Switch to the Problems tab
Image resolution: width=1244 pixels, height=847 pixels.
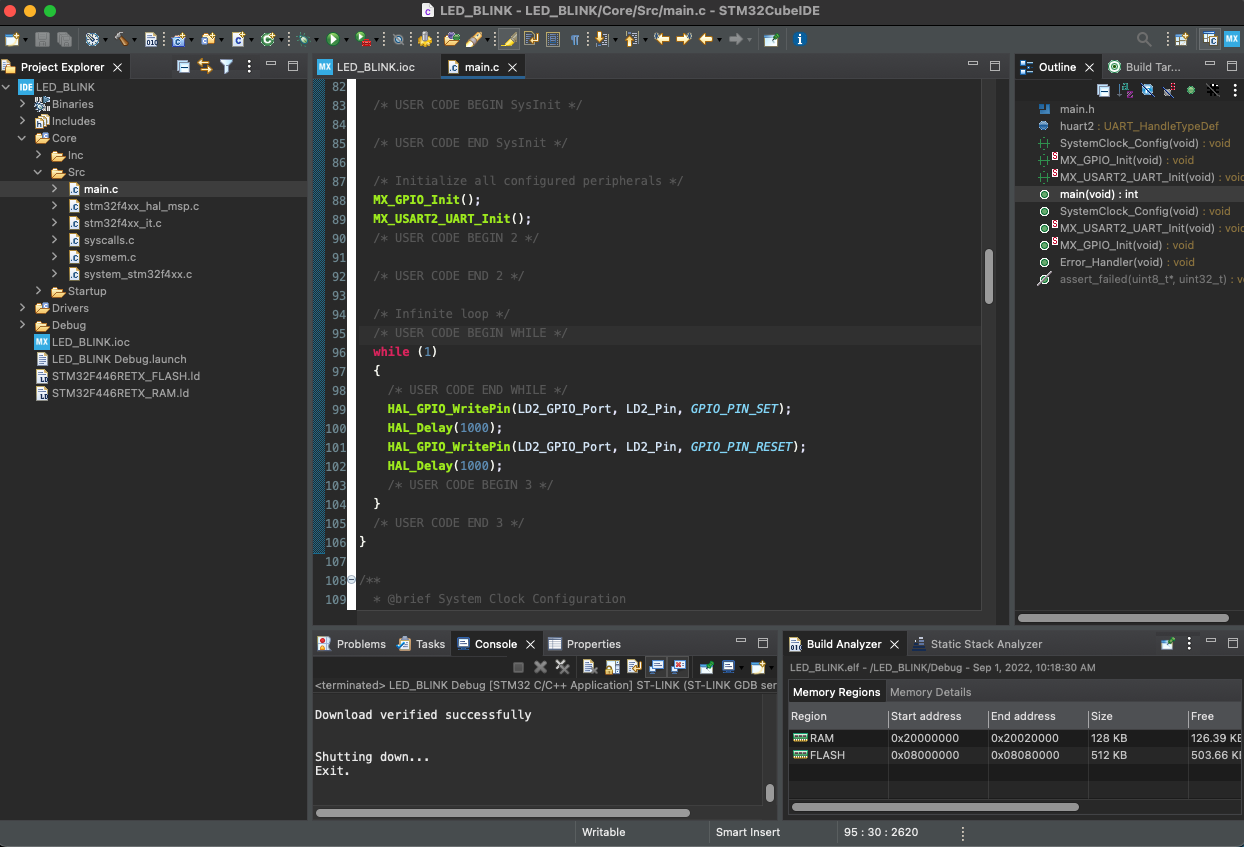pos(351,644)
